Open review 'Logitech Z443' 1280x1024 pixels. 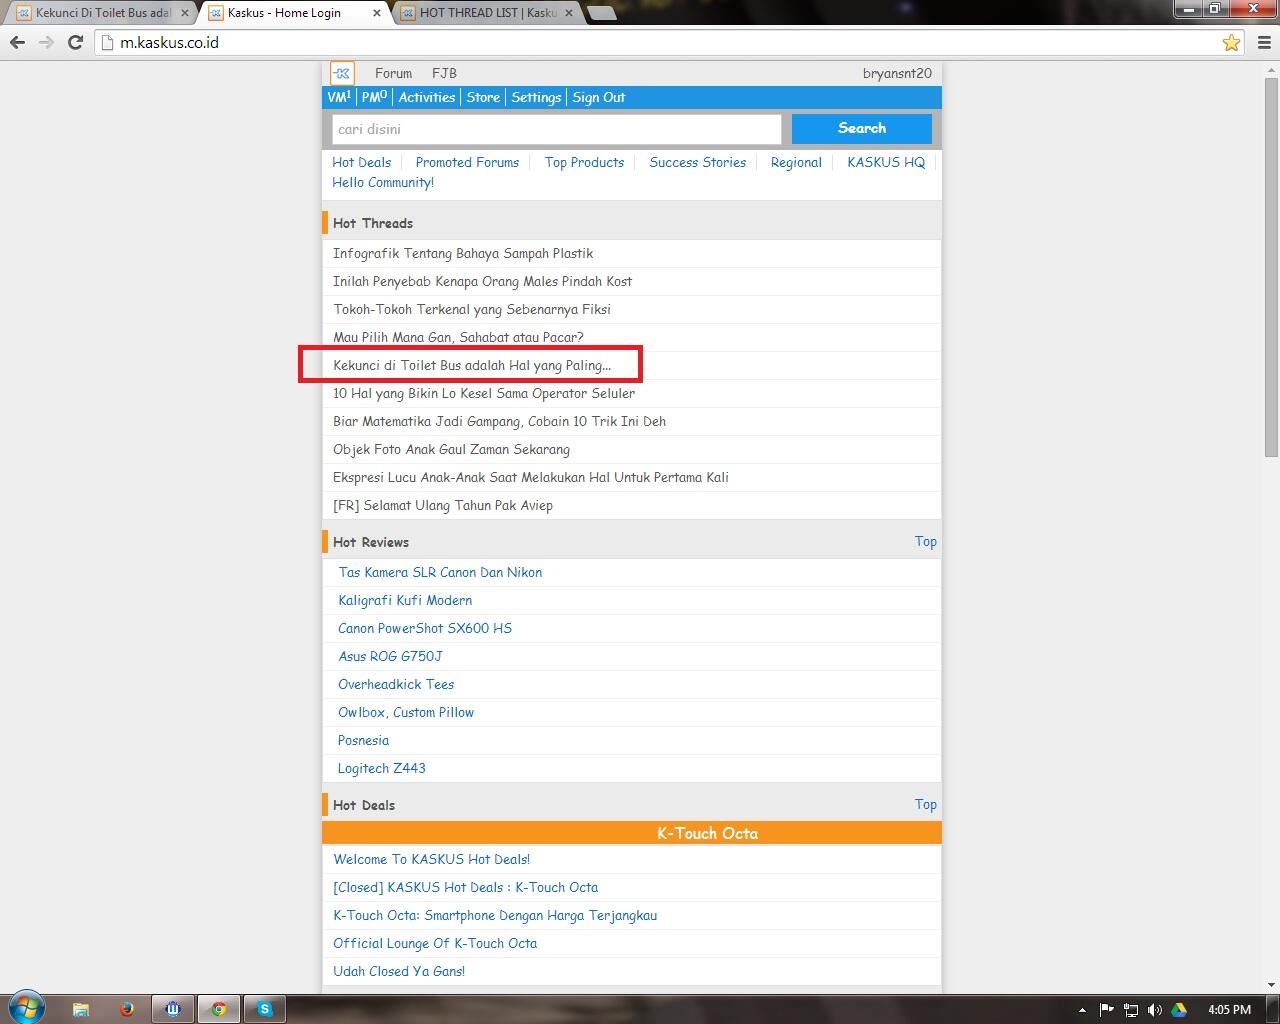point(382,768)
